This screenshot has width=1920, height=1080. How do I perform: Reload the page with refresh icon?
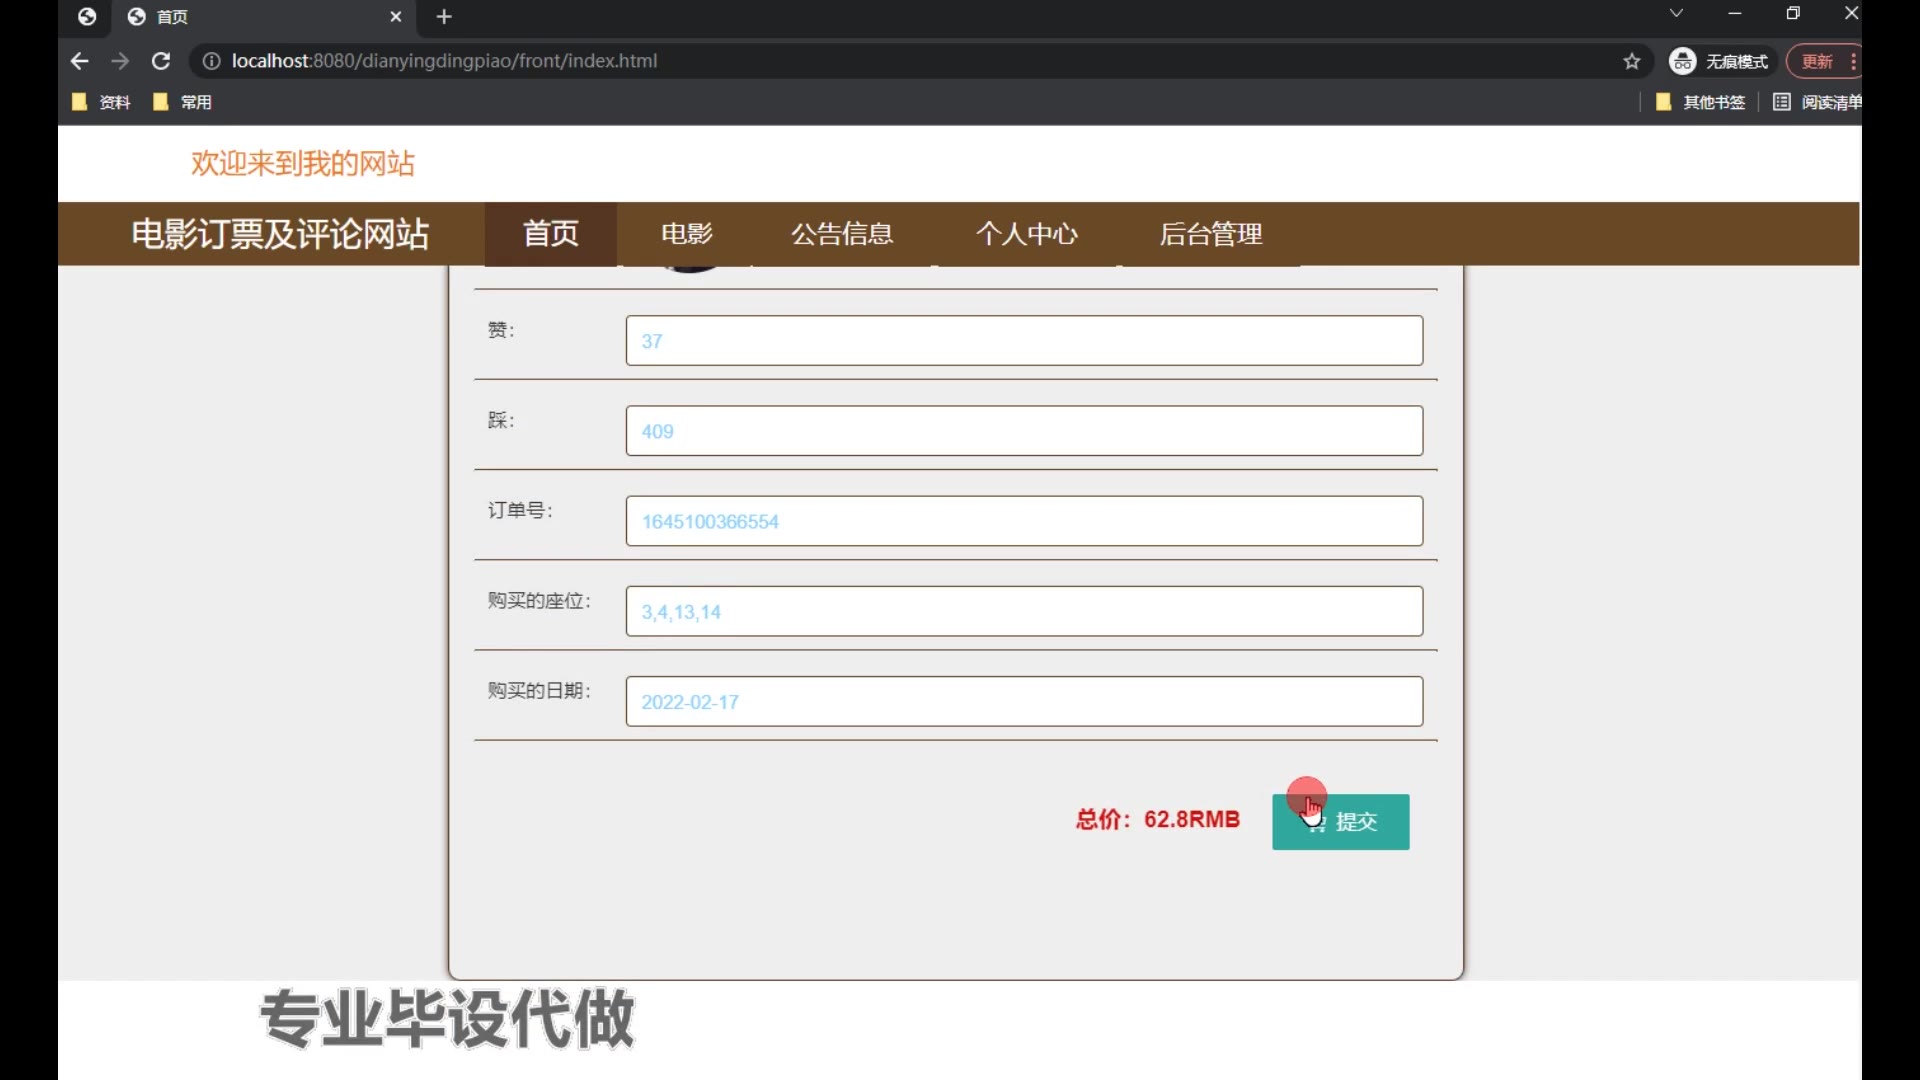click(160, 61)
